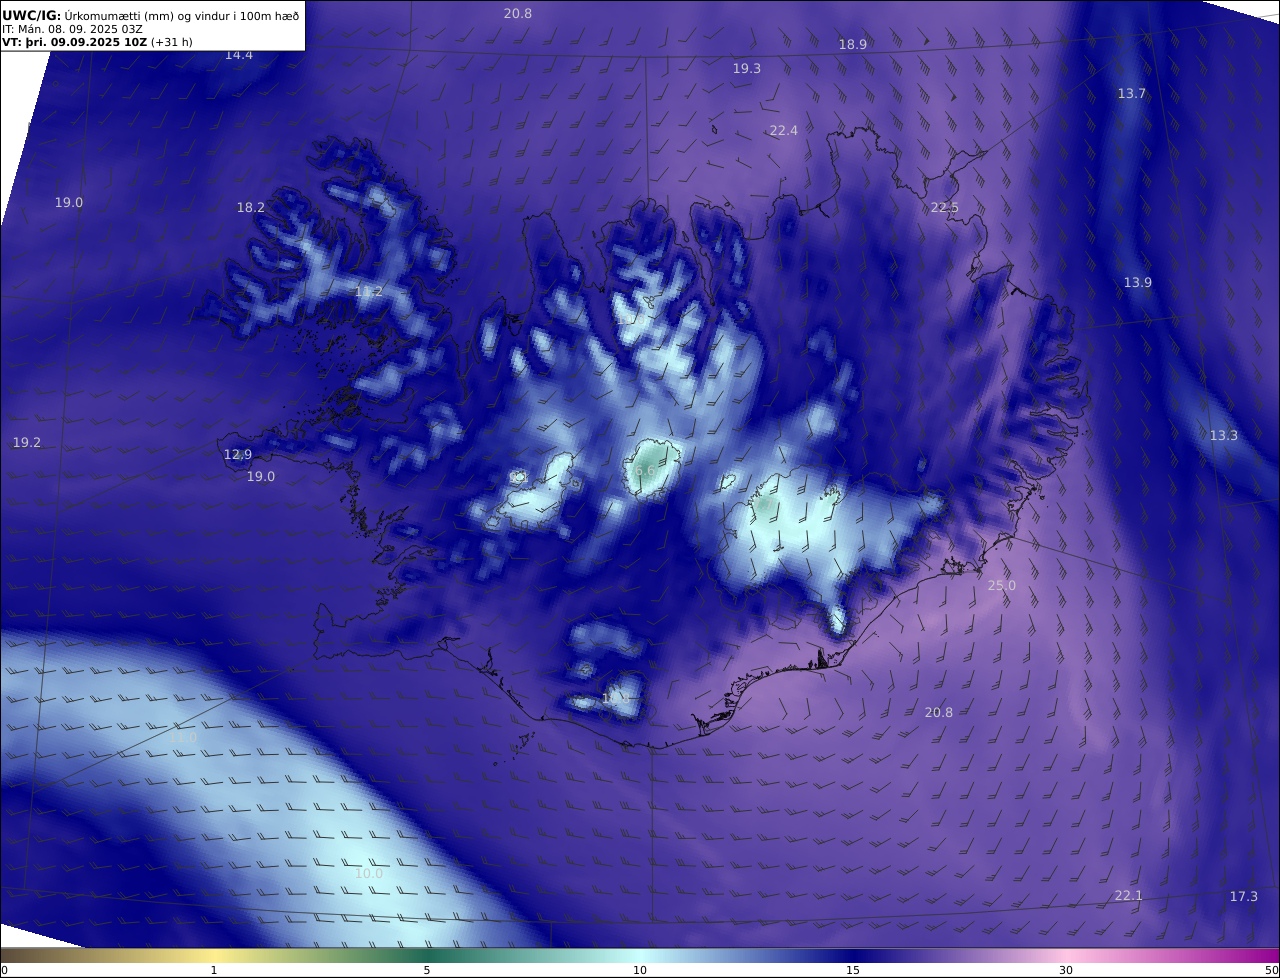1280x978 pixels.
Task: Click the colorbar tick labeled 5
Action: tap(427, 970)
